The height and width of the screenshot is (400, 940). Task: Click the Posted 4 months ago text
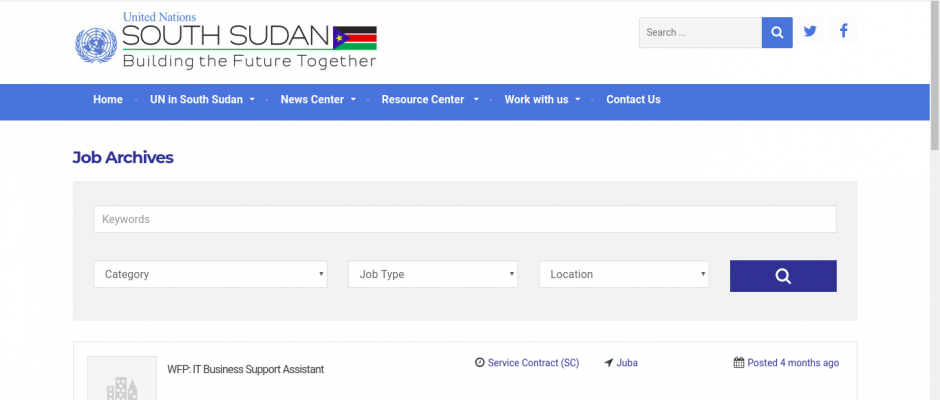[x=793, y=363]
